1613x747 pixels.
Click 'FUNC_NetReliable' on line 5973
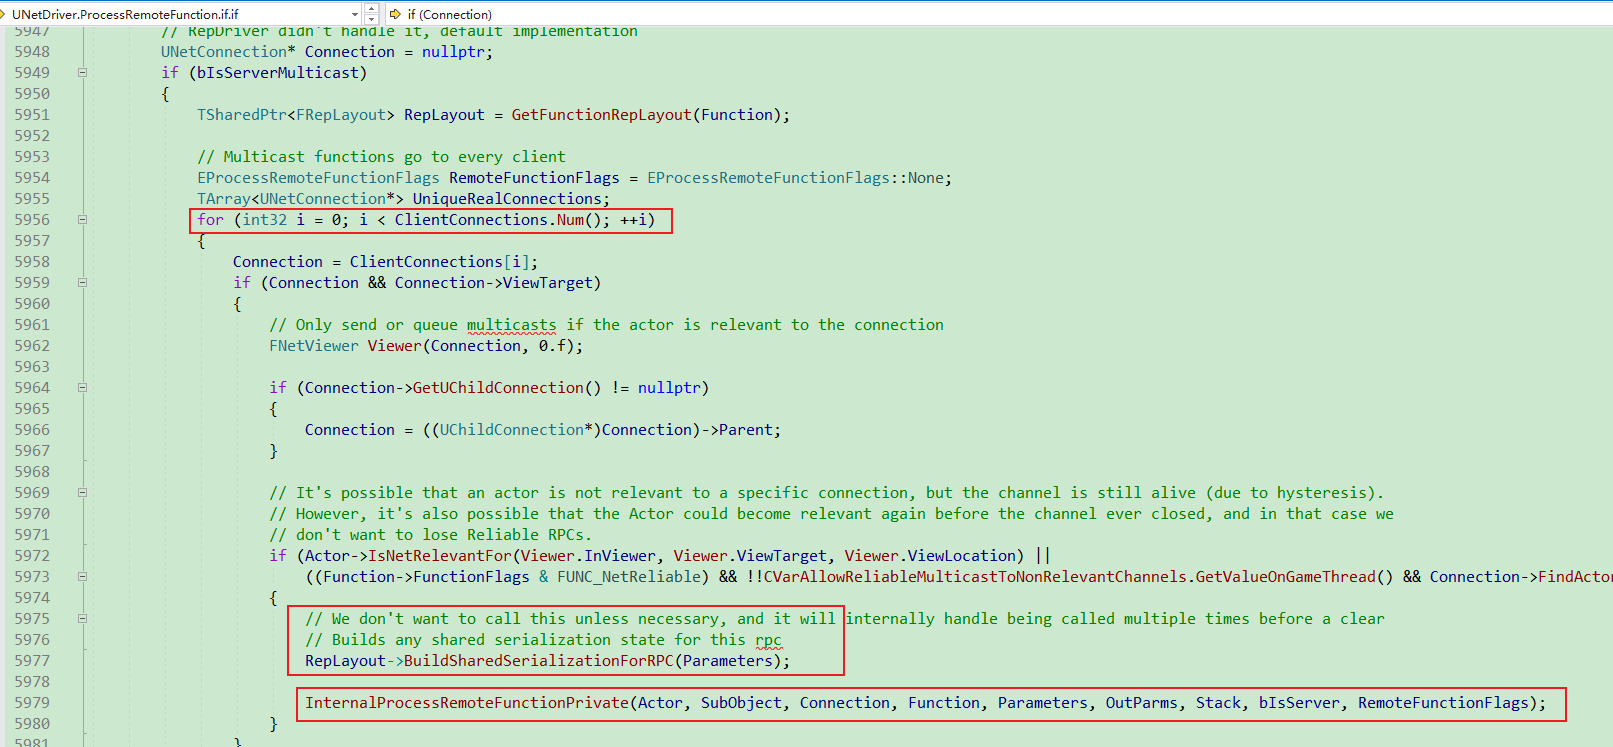tap(628, 577)
